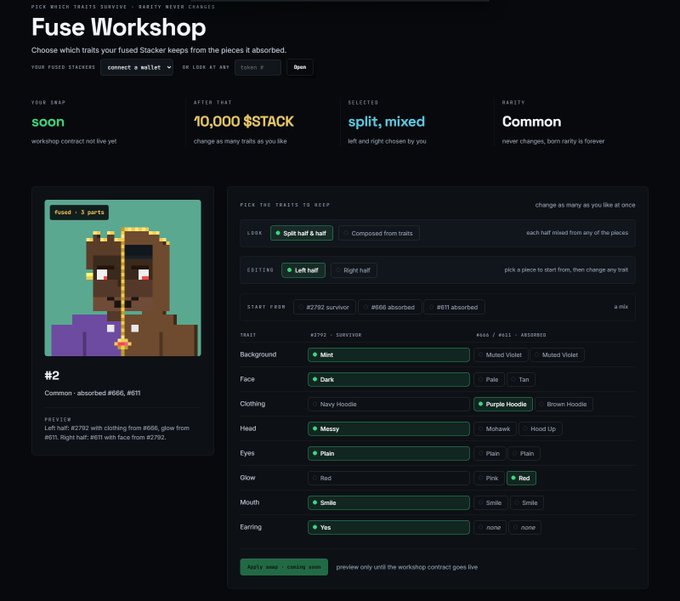The image size is (680, 601).
Task: Select Pink glow option
Action: [x=489, y=478]
